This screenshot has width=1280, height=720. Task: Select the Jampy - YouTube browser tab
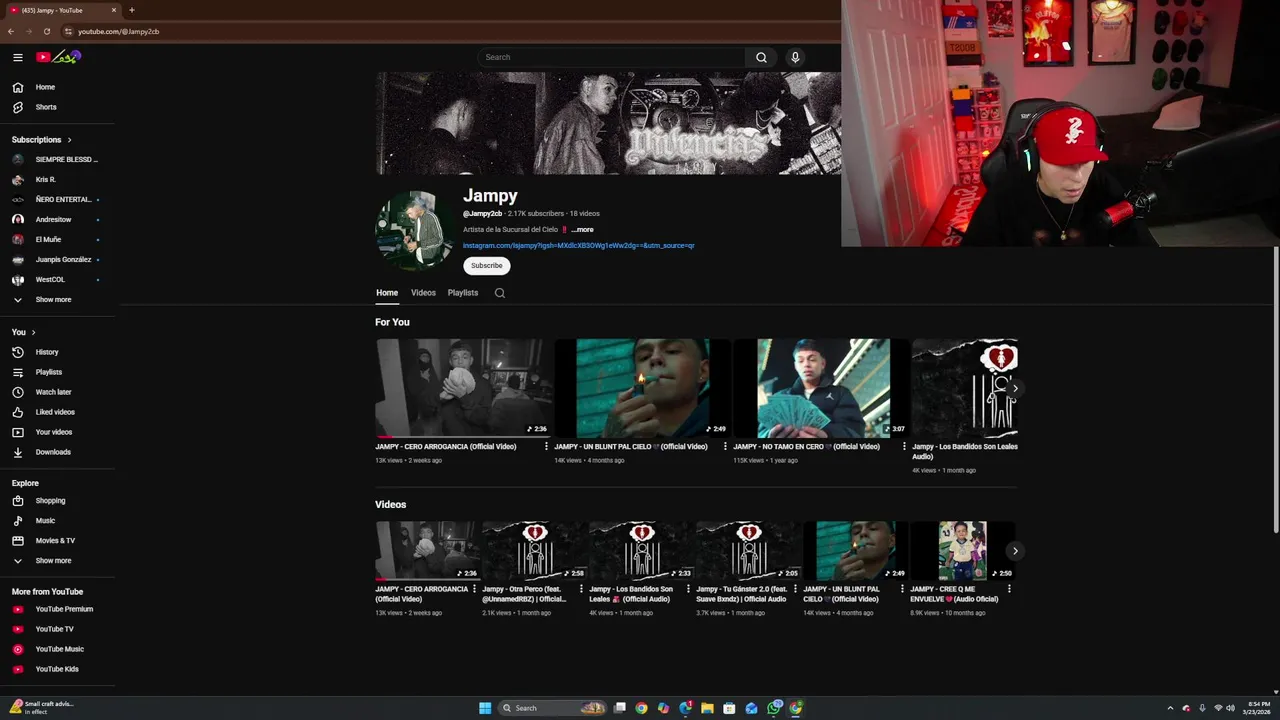60,10
